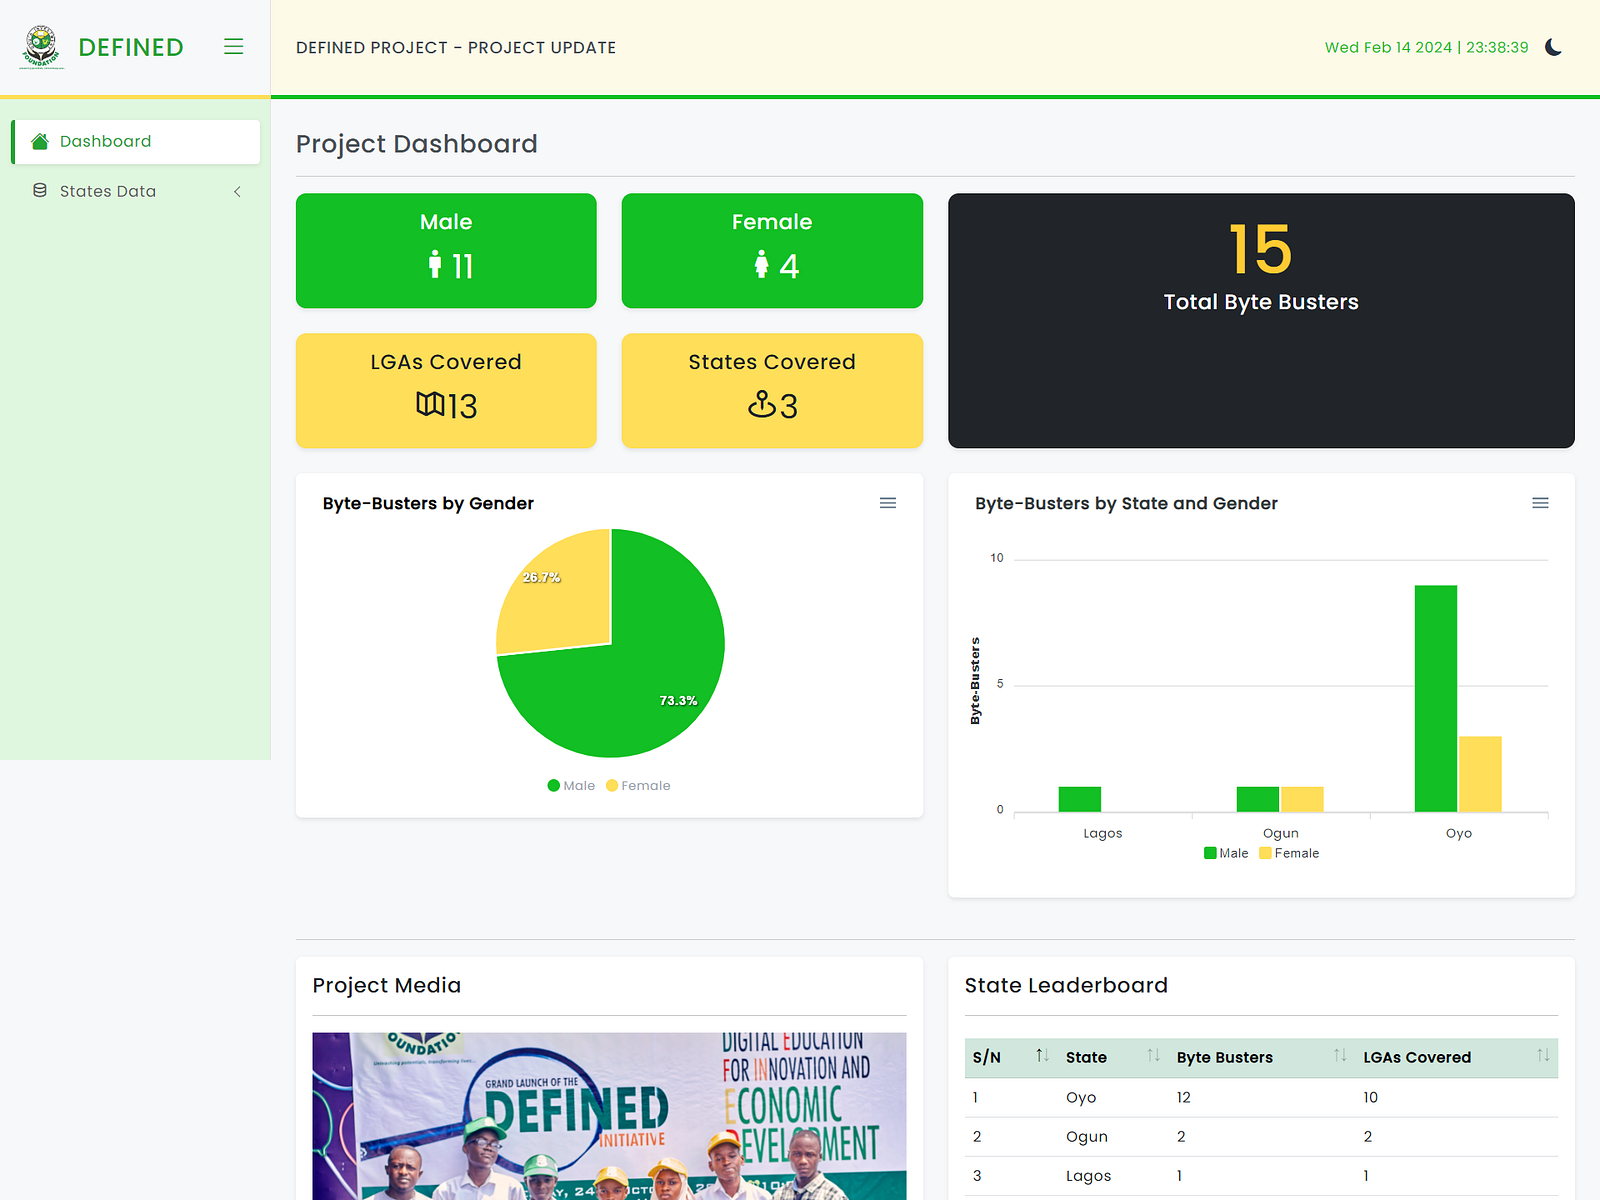
Task: Collapse the States Data menu chevron
Action: coord(237,191)
